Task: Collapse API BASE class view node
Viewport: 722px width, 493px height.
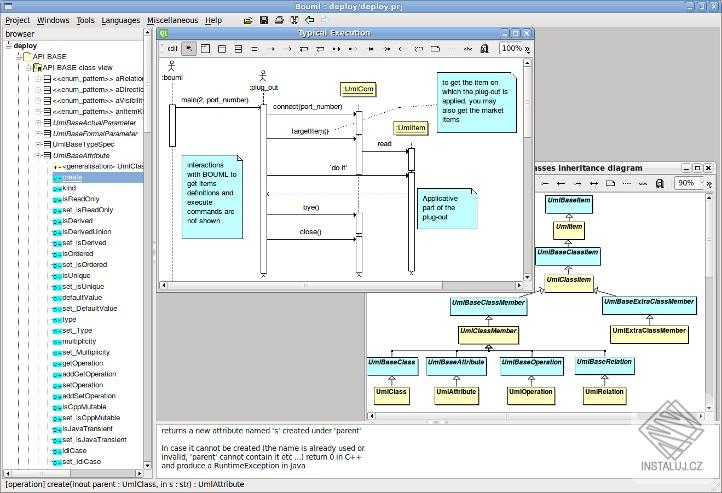Action: [29, 68]
